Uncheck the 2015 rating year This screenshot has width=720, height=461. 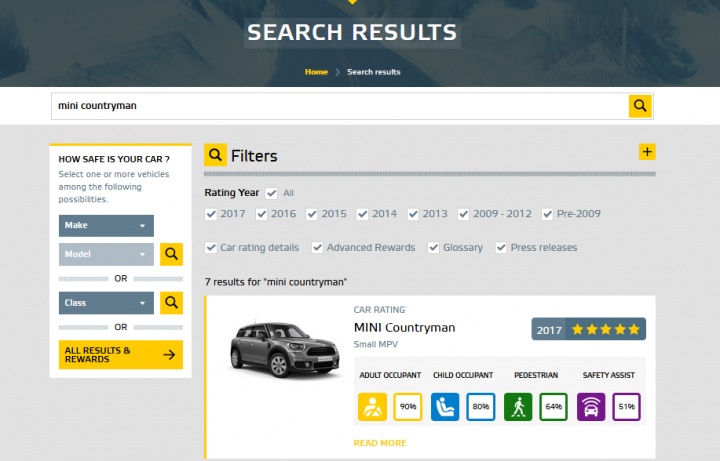click(x=312, y=214)
